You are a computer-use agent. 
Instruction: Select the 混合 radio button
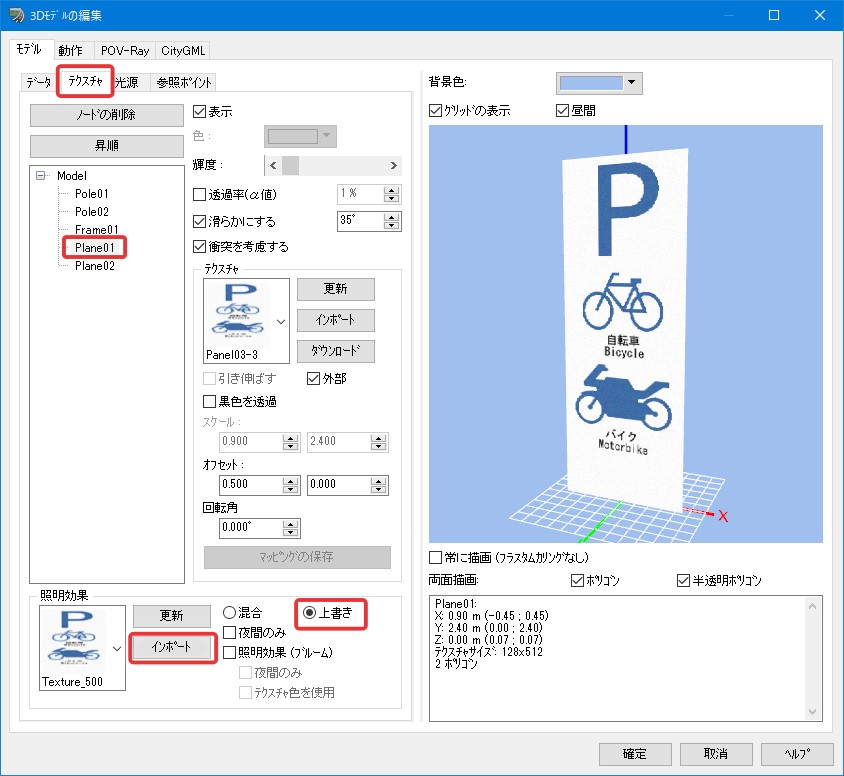pyautogui.click(x=229, y=612)
